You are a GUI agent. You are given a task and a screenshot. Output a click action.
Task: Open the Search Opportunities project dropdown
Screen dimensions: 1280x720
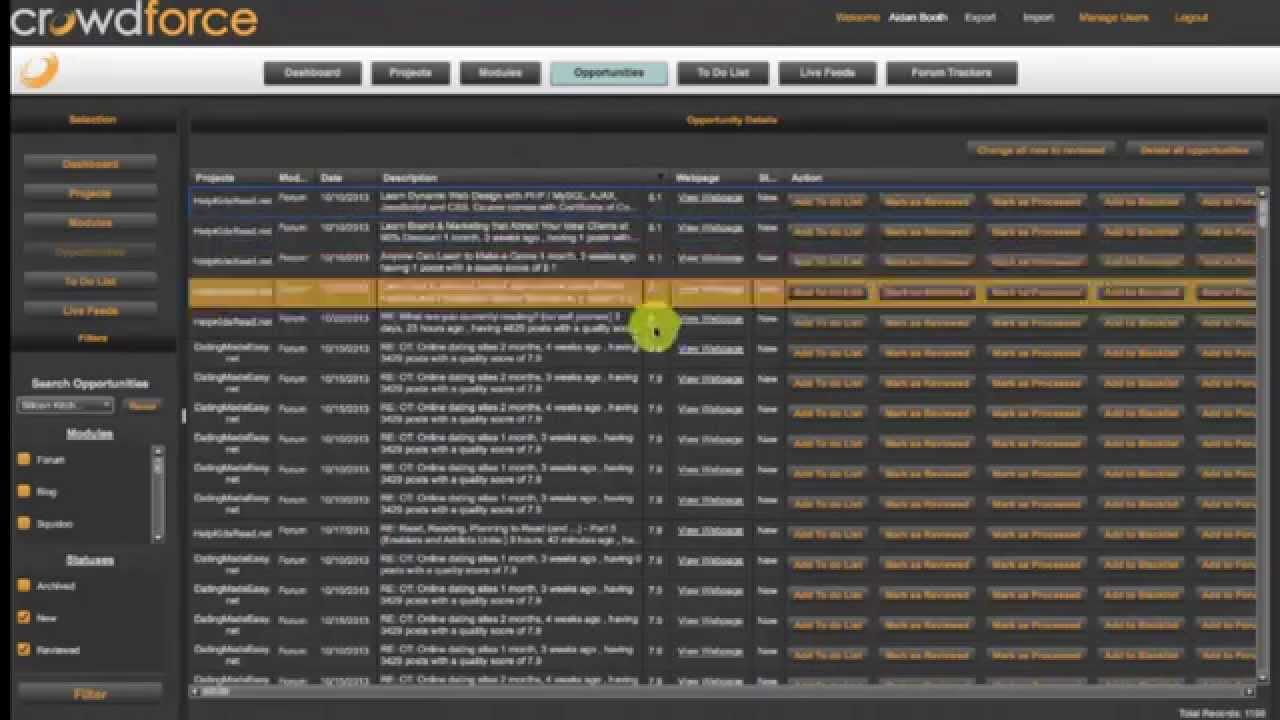coord(65,405)
